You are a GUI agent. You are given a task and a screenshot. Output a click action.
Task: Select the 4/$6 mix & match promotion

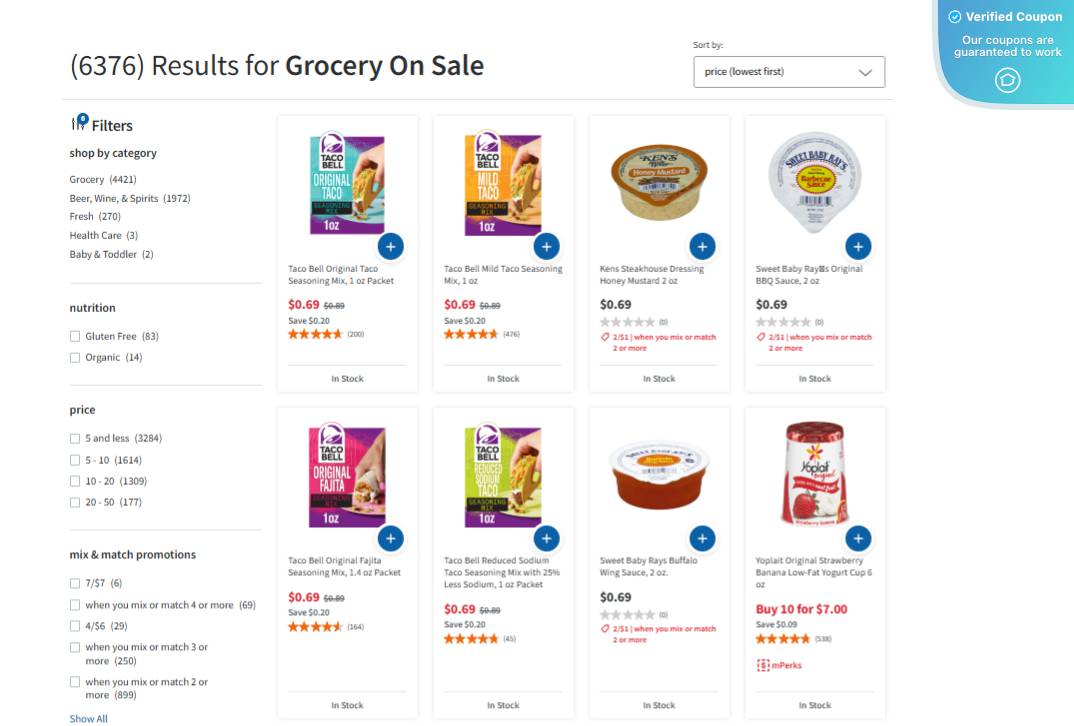(x=75, y=626)
